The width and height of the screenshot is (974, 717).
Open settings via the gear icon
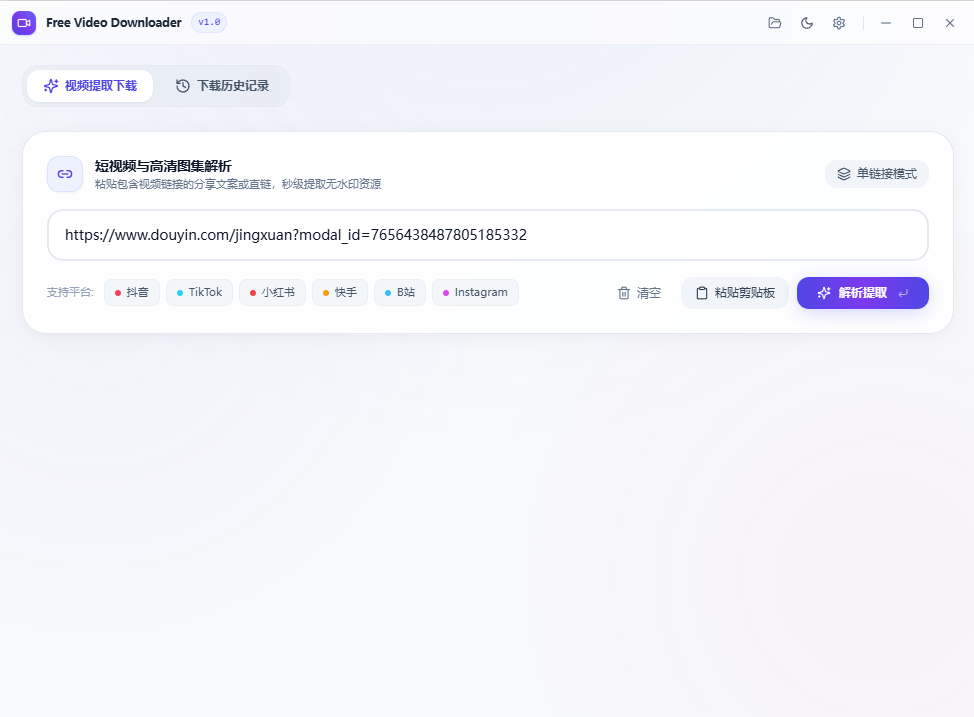click(x=839, y=23)
